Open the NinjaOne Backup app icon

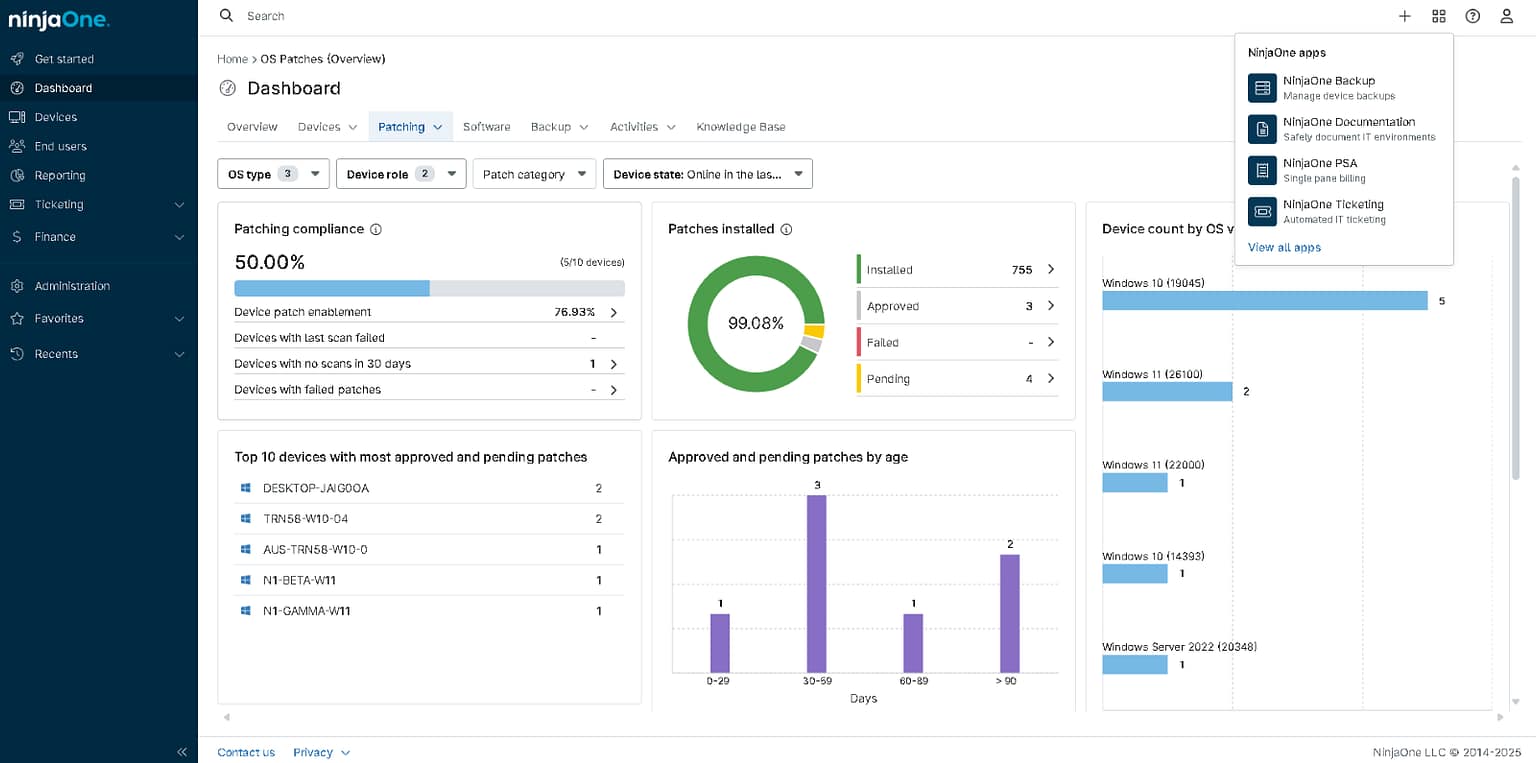[x=1262, y=88]
